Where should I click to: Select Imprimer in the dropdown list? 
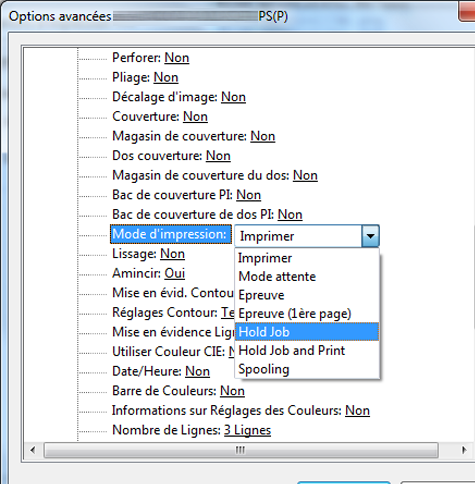pos(307,258)
